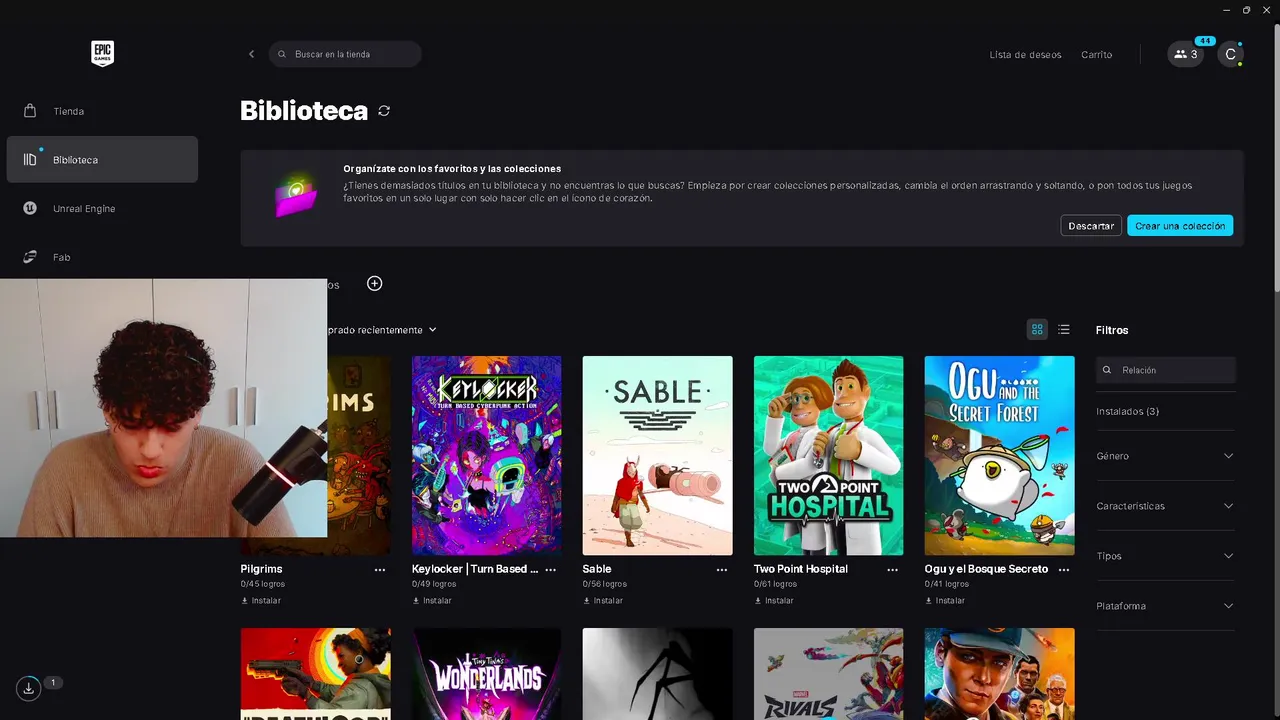This screenshot has height=720, width=1280.
Task: Expand the Tipos filter
Action: pyautogui.click(x=1165, y=556)
